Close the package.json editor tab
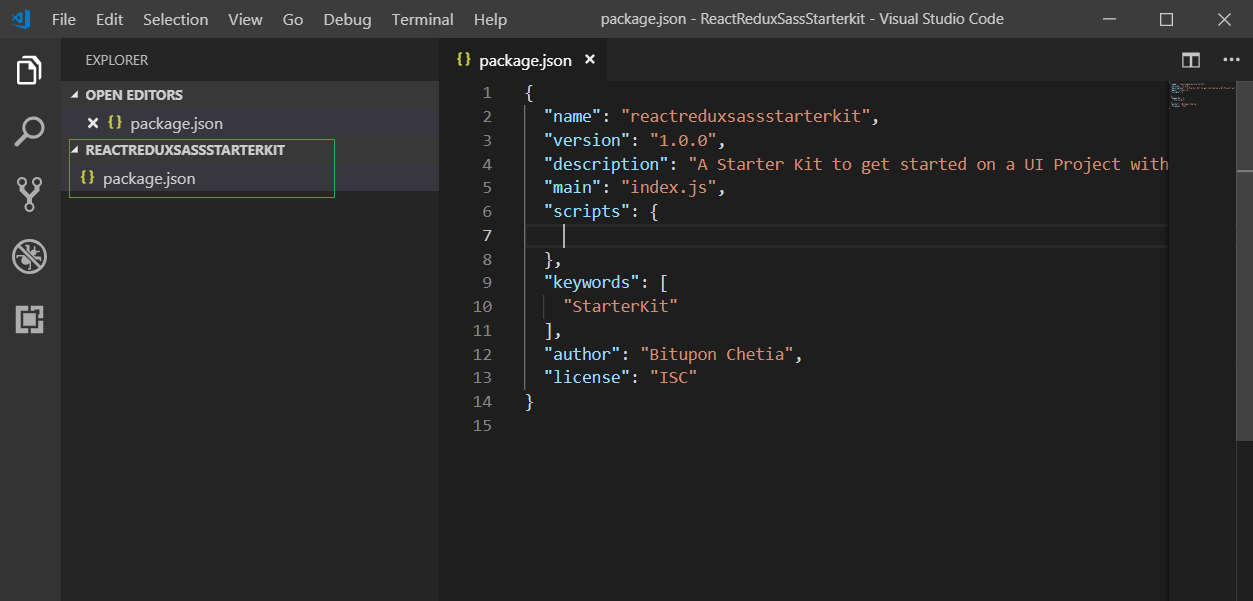 click(590, 60)
